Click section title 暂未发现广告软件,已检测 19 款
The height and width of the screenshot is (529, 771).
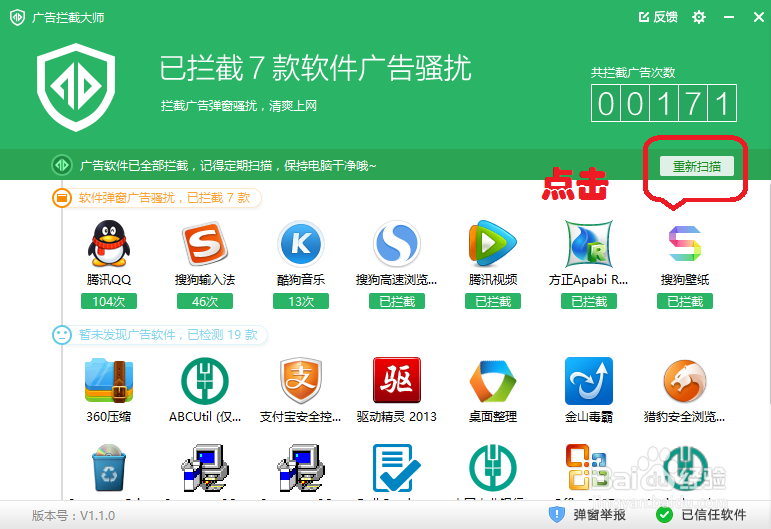coord(168,335)
